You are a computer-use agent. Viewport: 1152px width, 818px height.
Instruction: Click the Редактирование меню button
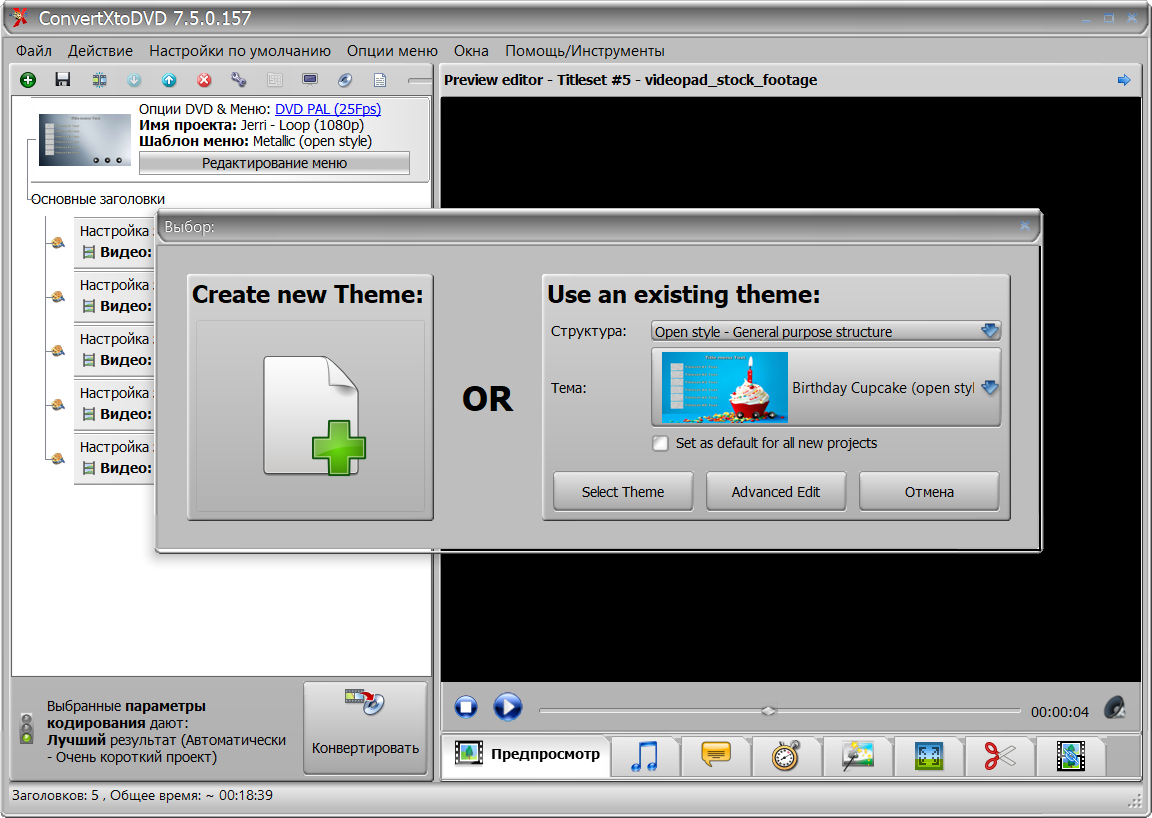(274, 163)
